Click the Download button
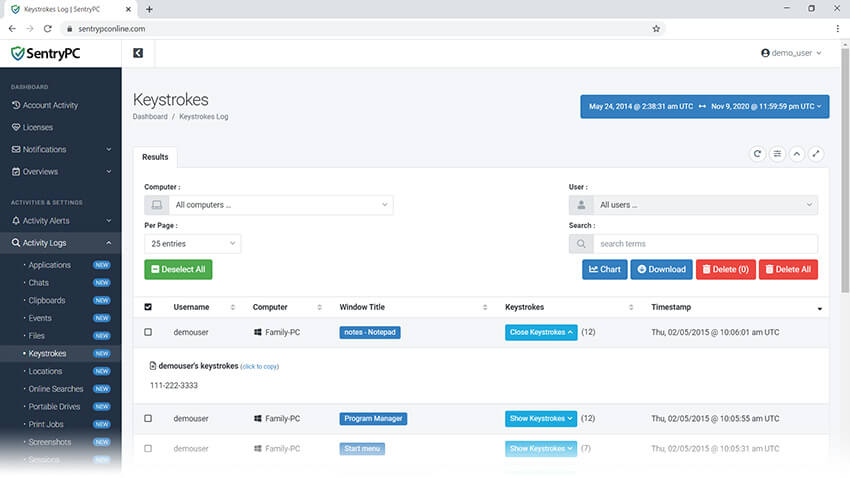The width and height of the screenshot is (850, 478). click(x=661, y=269)
